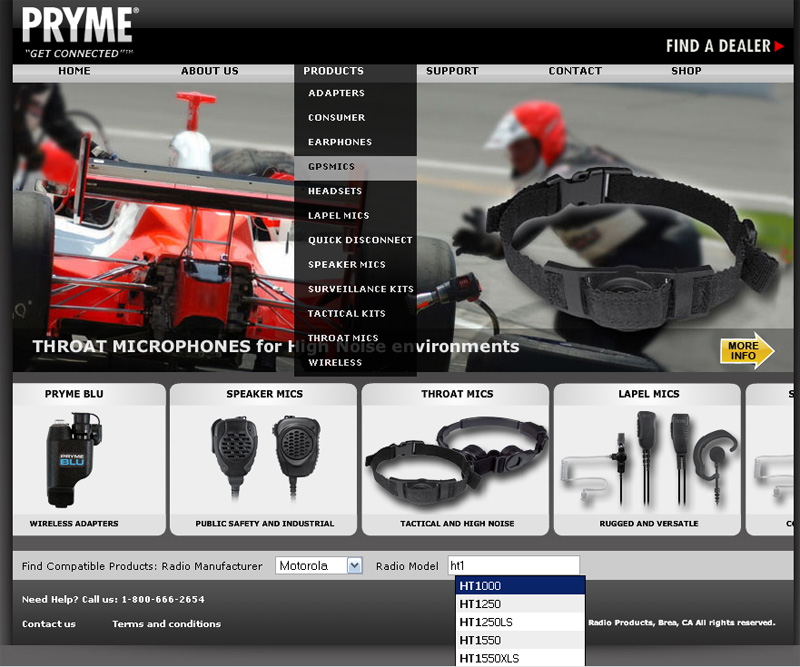The image size is (800, 667).
Task: Open the Throat Mics card image
Action: (457, 462)
